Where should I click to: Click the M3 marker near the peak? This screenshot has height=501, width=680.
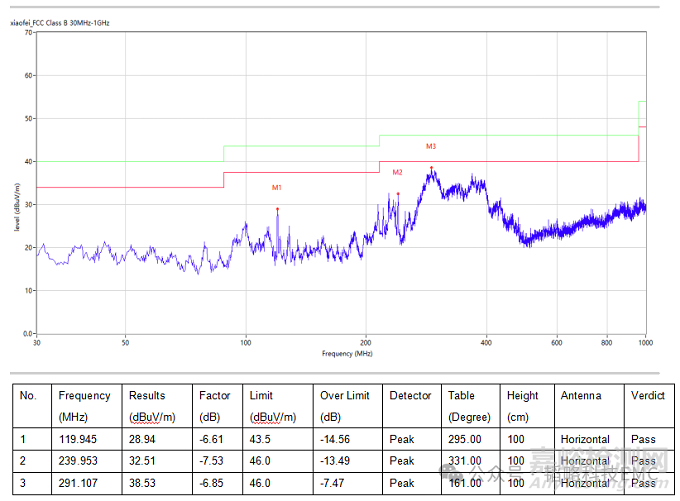431,147
